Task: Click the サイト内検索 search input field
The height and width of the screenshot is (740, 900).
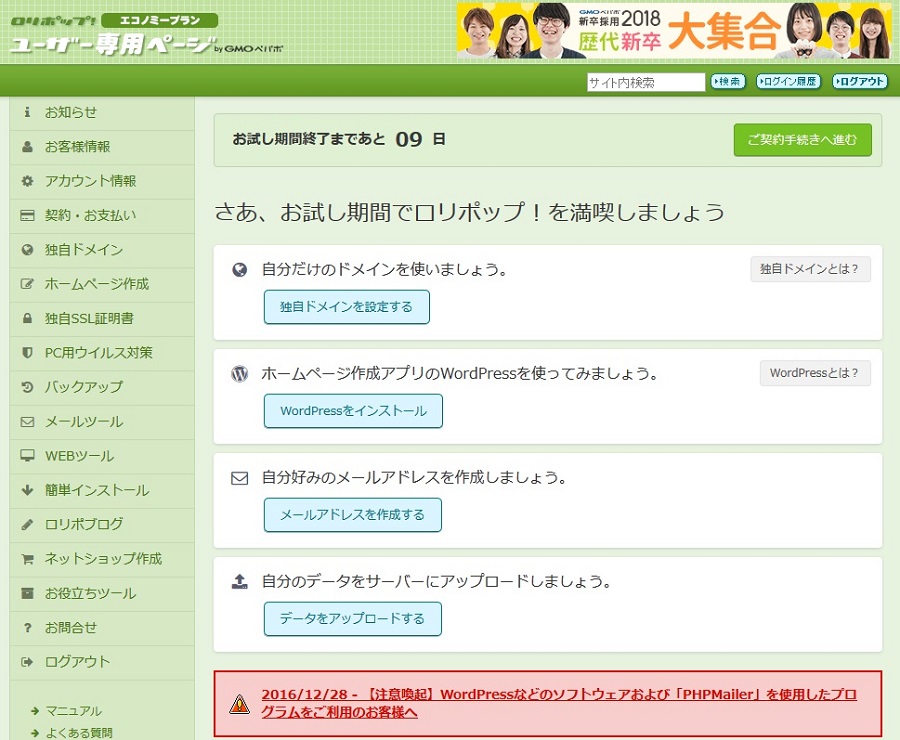Action: (646, 82)
